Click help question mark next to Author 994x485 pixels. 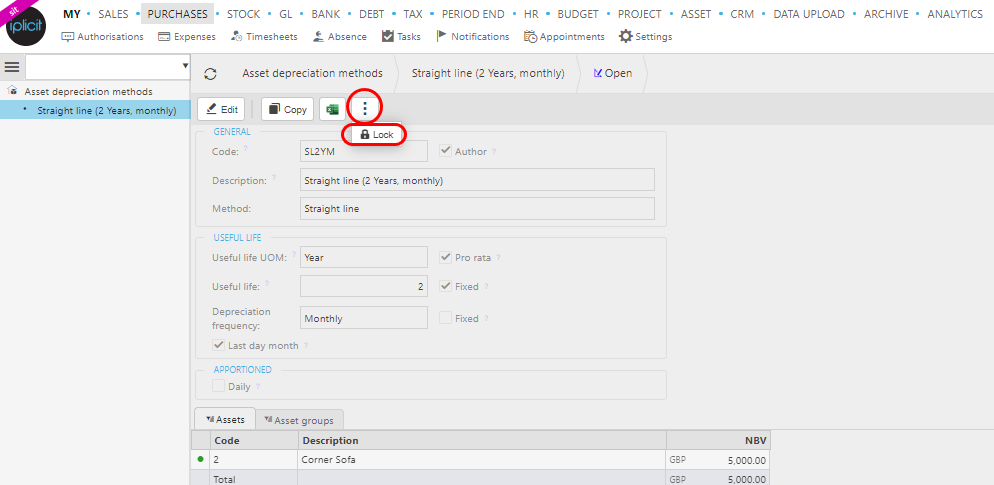[494, 152]
